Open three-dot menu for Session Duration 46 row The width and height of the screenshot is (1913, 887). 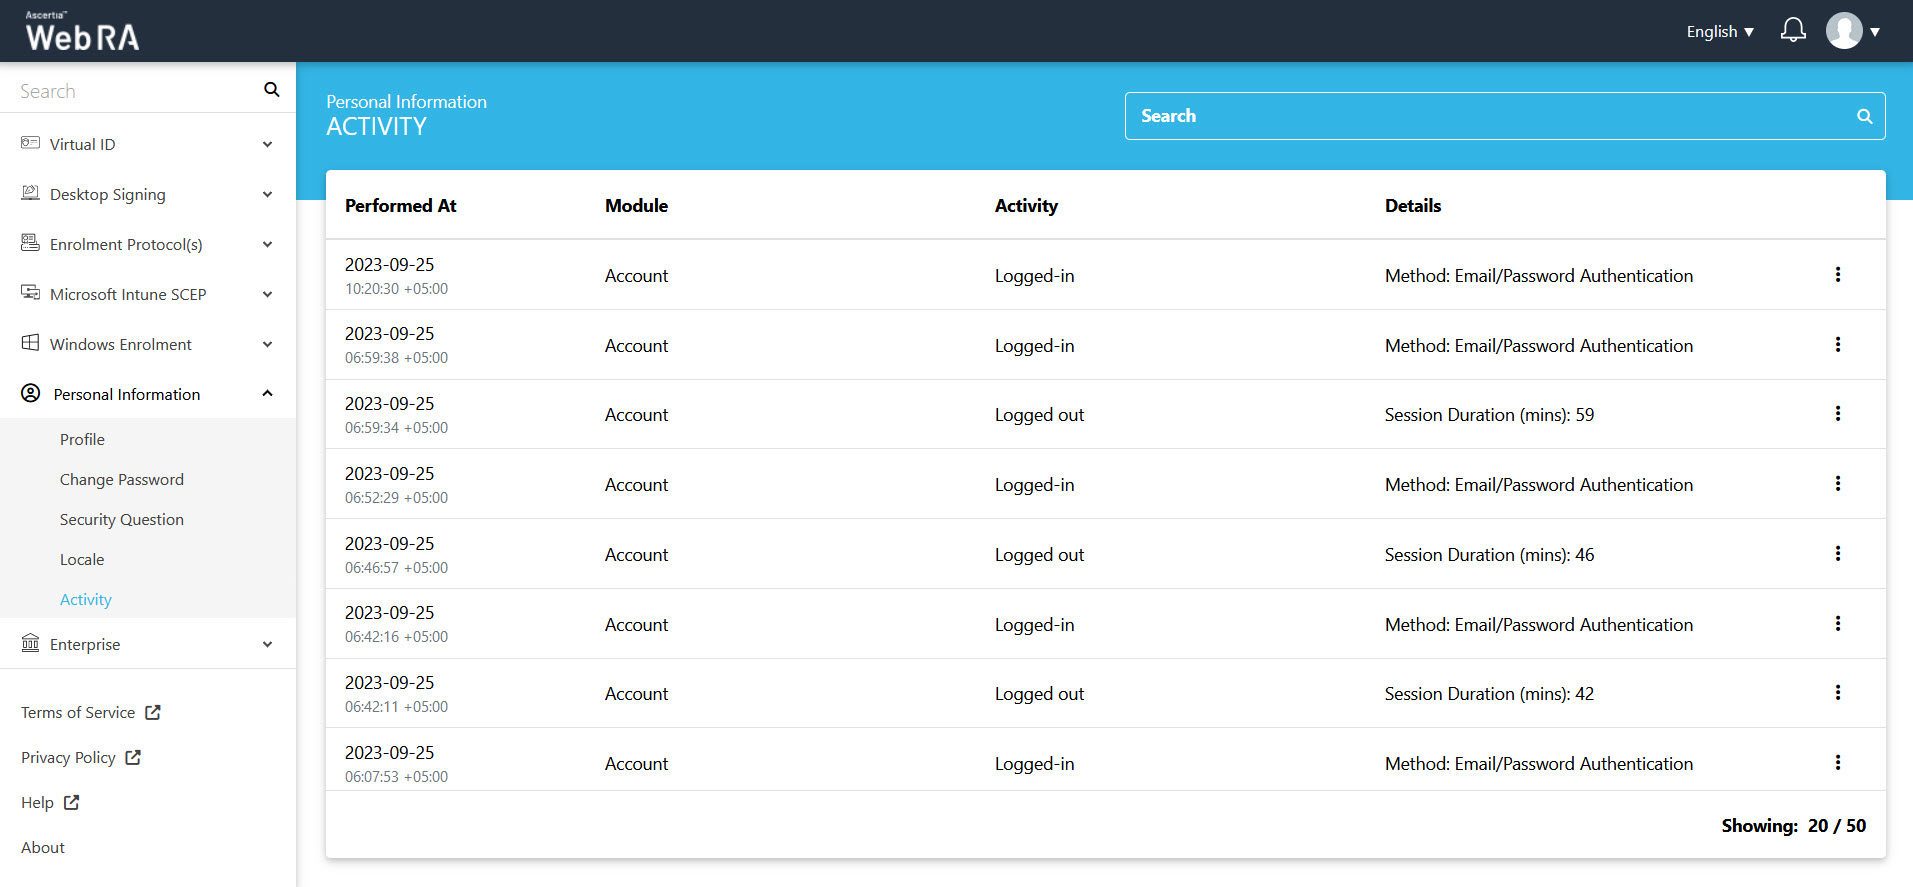tap(1837, 554)
